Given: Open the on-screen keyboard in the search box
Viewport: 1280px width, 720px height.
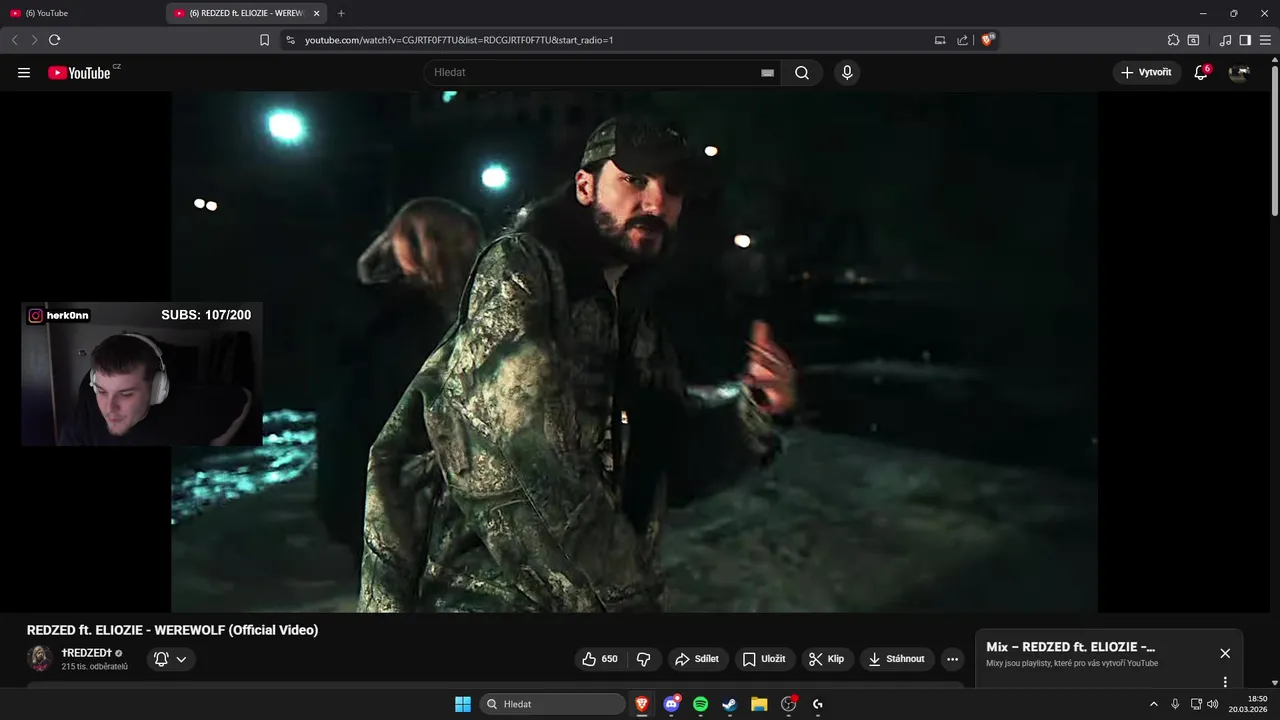Looking at the screenshot, I should point(767,73).
